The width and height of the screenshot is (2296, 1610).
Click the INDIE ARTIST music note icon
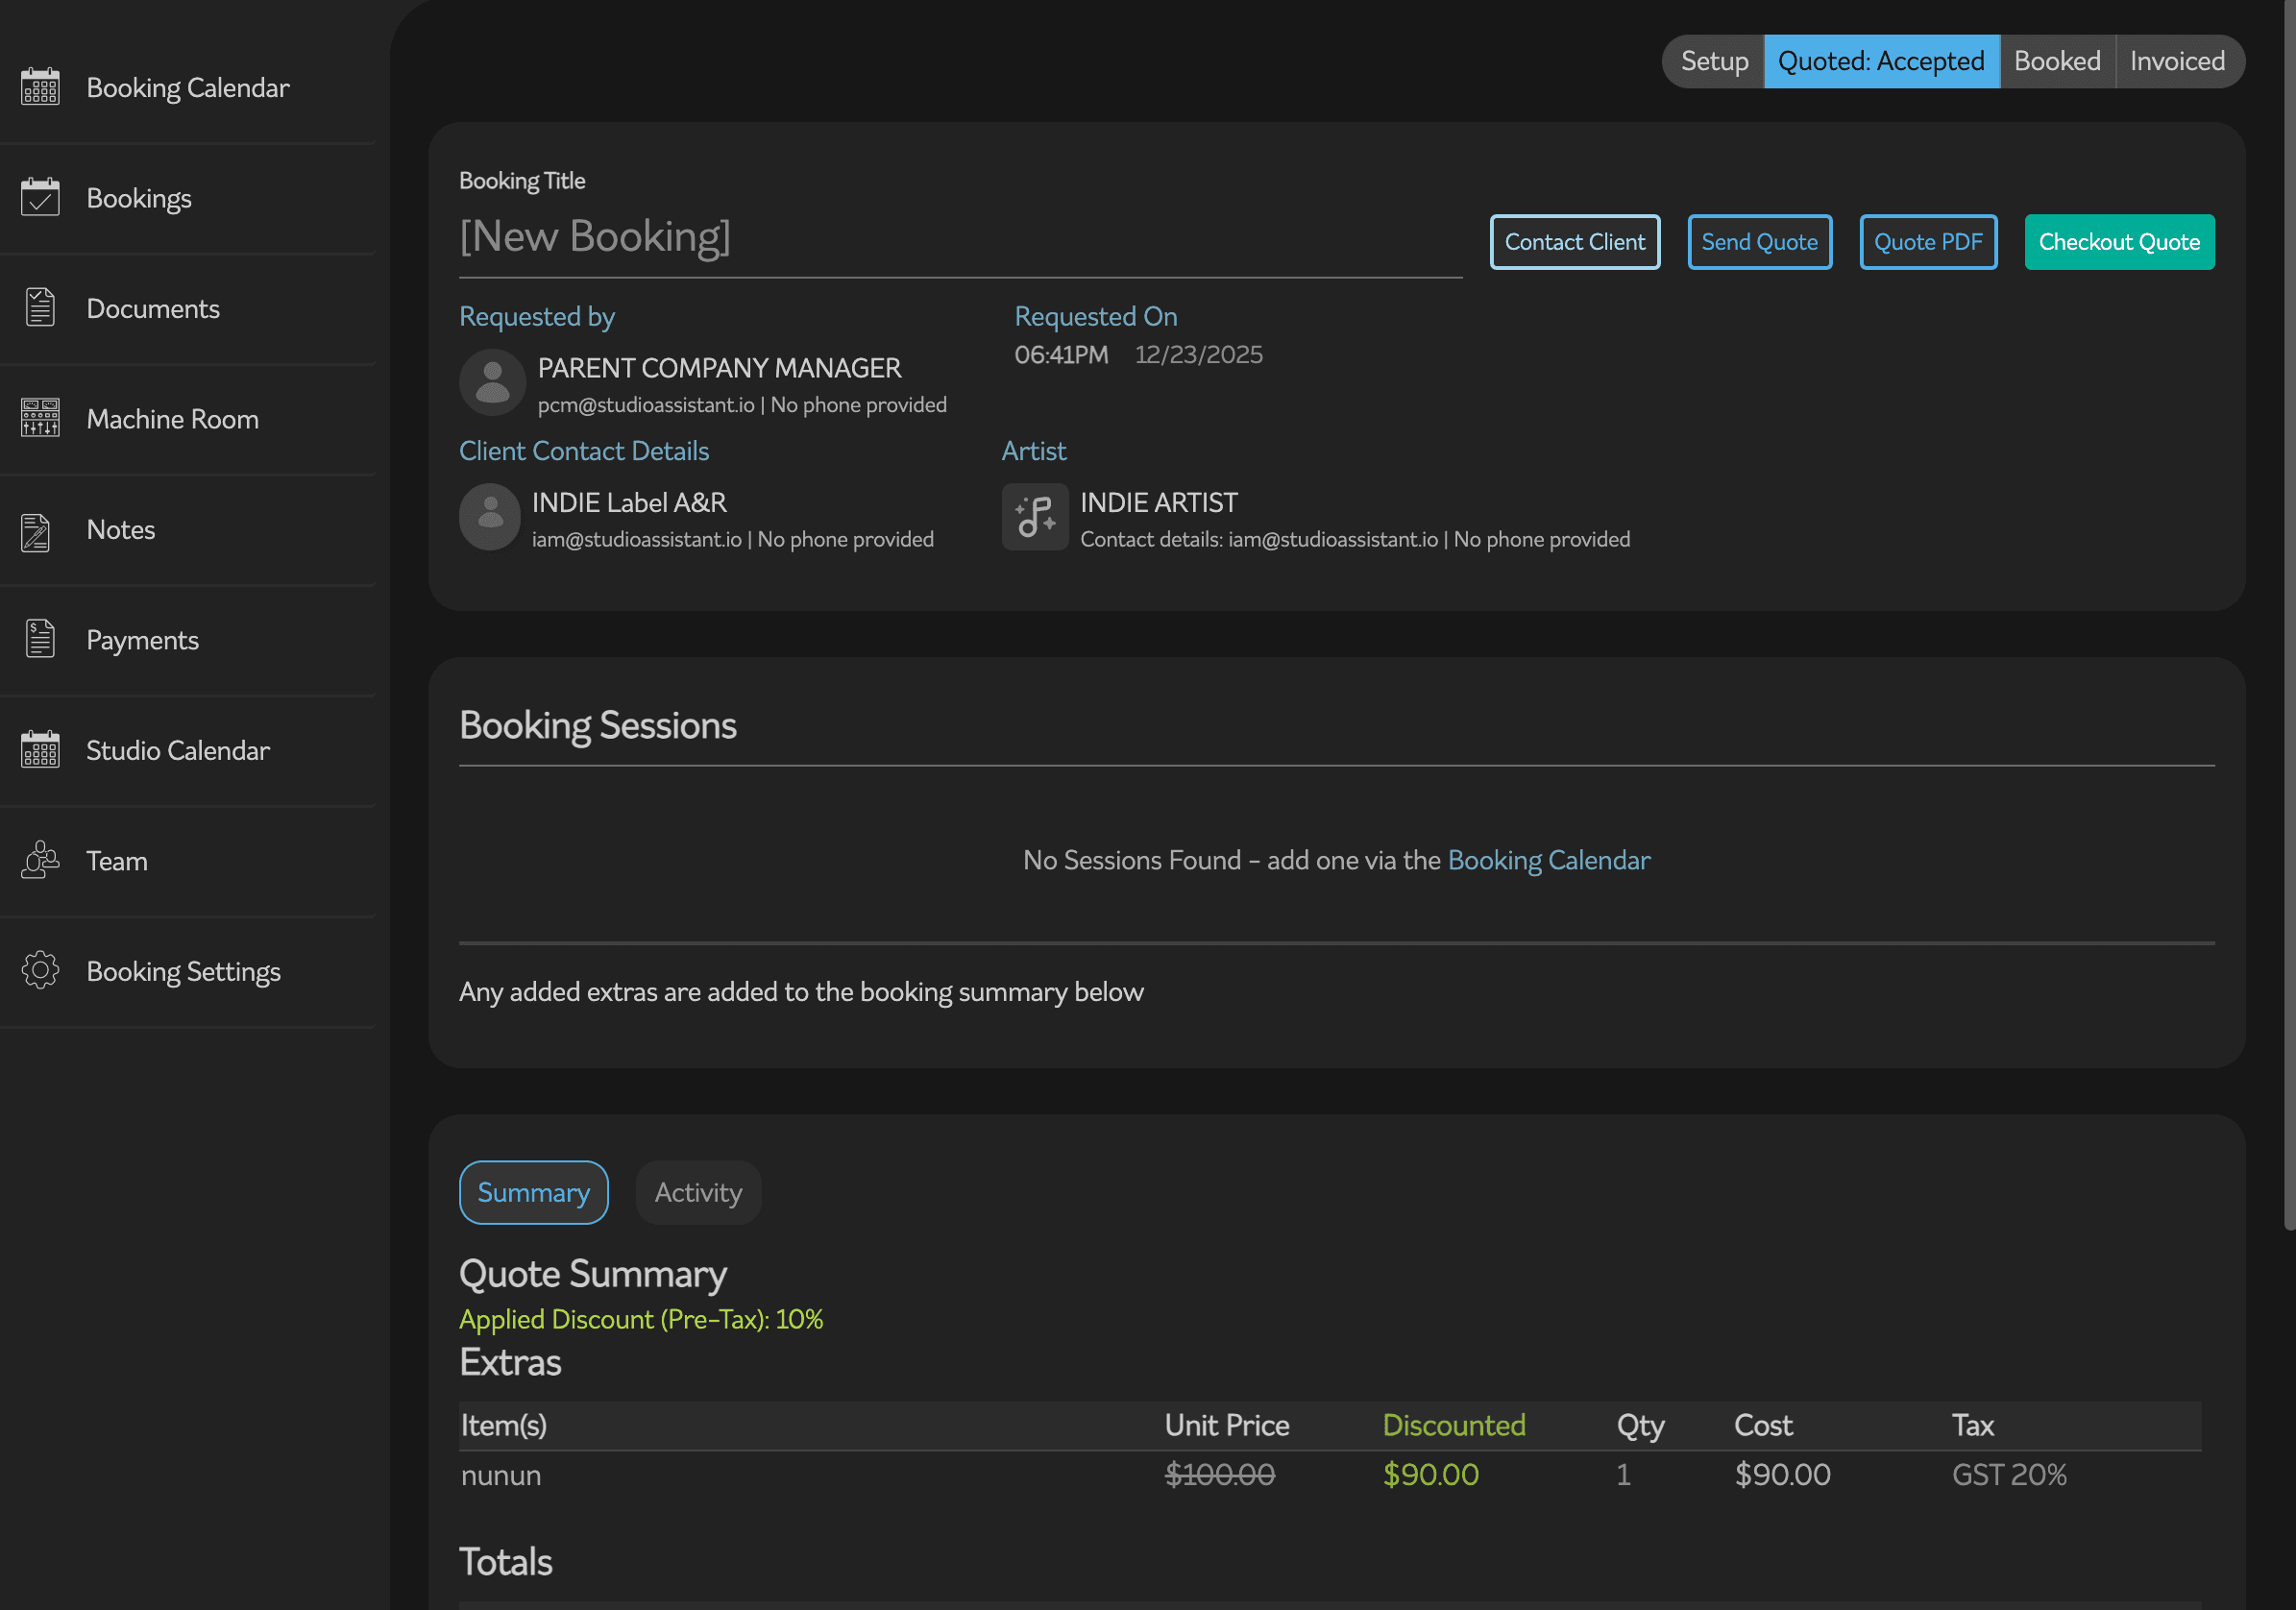click(x=1035, y=517)
